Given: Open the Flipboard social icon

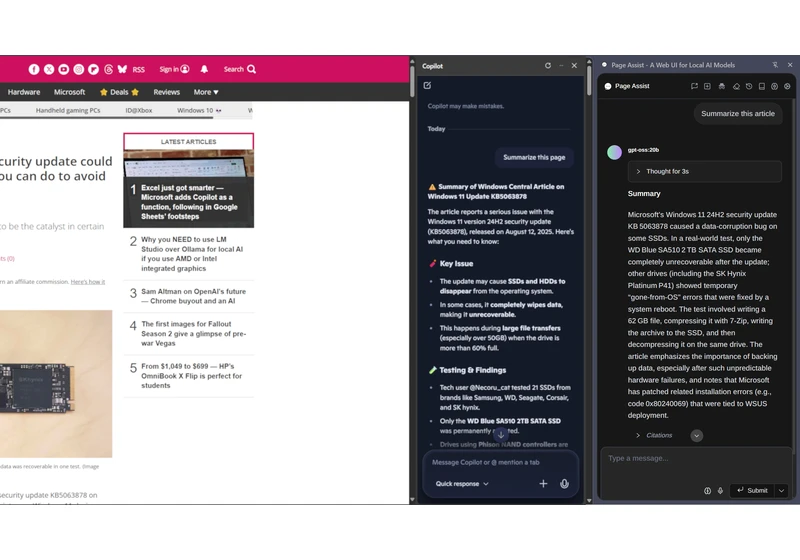Looking at the screenshot, I should [93, 69].
